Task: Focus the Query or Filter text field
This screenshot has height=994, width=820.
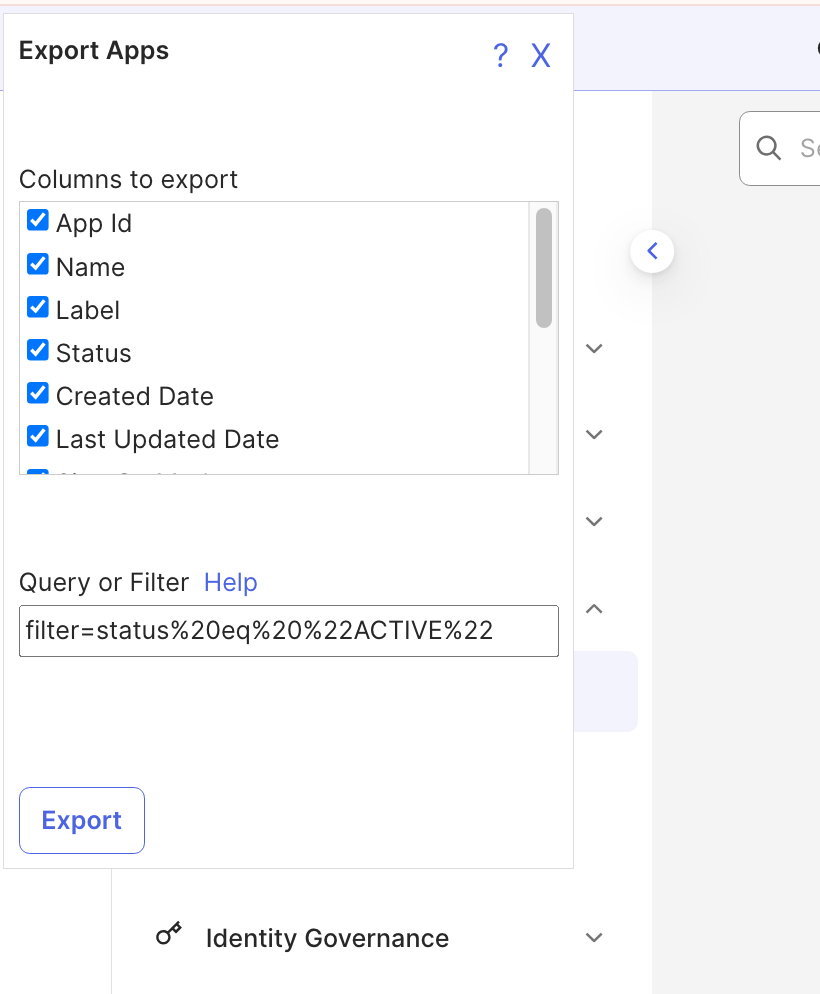Action: [288, 631]
